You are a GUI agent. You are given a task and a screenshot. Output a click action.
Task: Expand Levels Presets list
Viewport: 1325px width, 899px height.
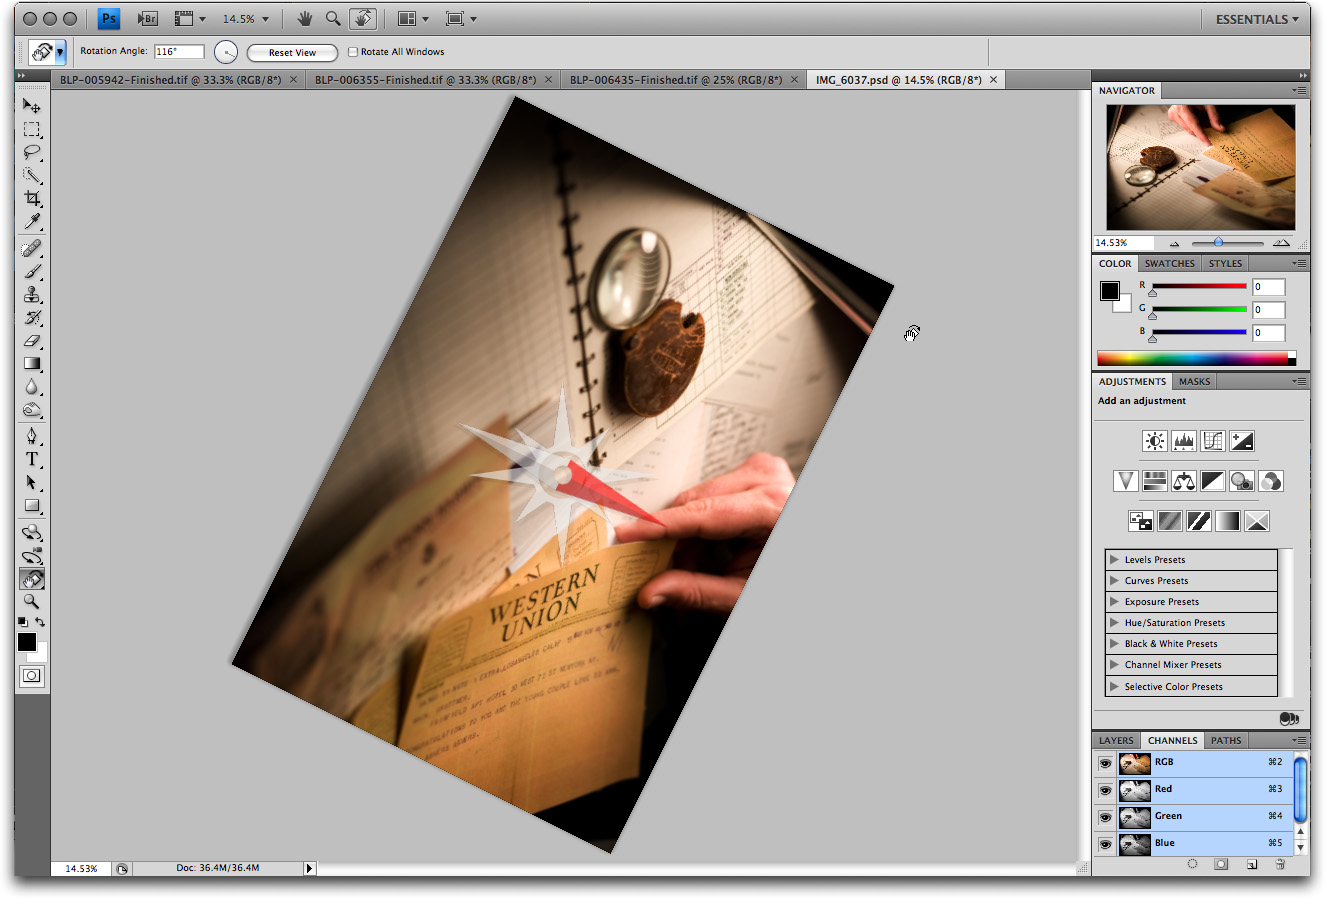tap(1114, 560)
